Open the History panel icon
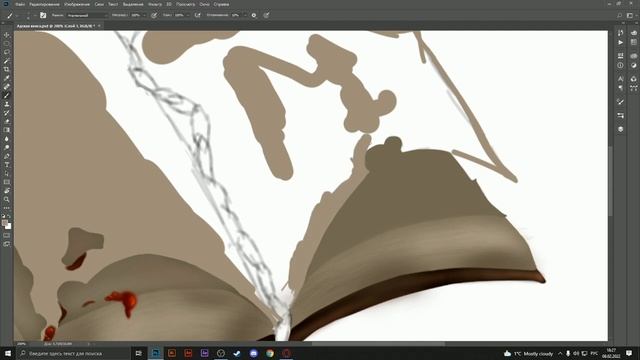 (620, 33)
